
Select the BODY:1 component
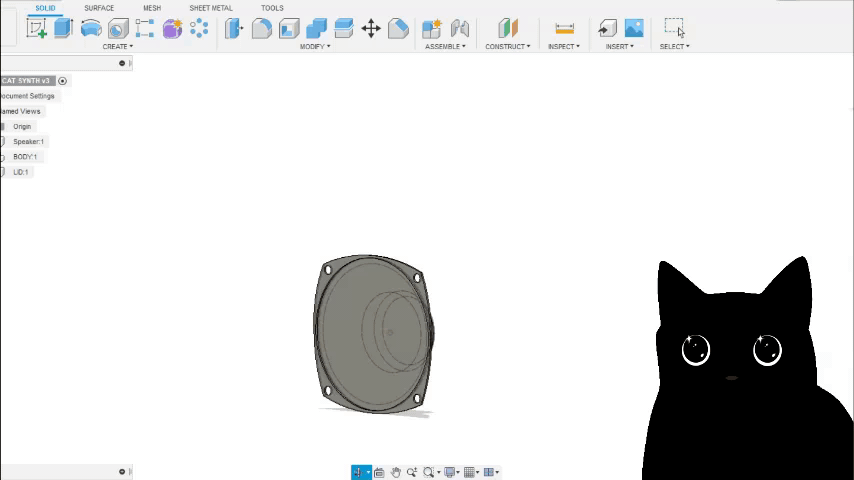point(25,157)
